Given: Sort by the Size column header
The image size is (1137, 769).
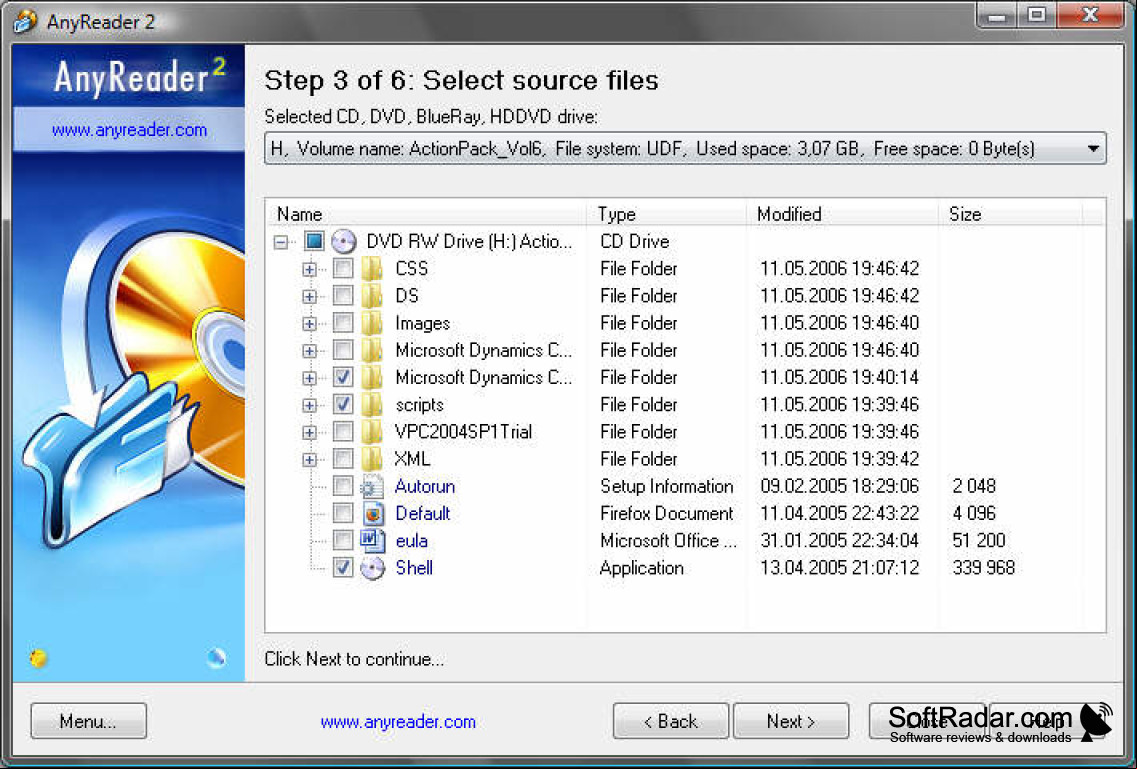Looking at the screenshot, I should (x=1011, y=214).
